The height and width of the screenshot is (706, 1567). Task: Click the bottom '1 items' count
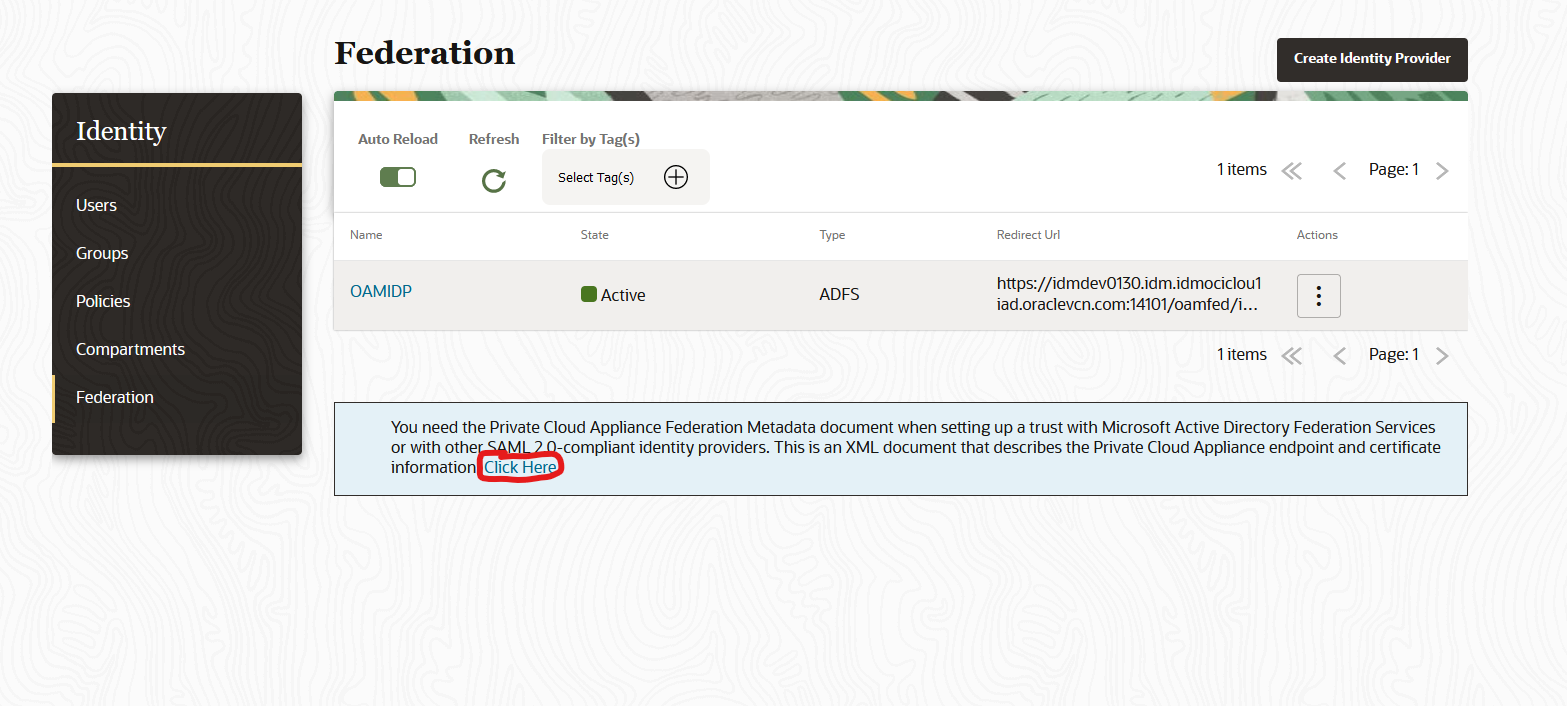click(1242, 355)
